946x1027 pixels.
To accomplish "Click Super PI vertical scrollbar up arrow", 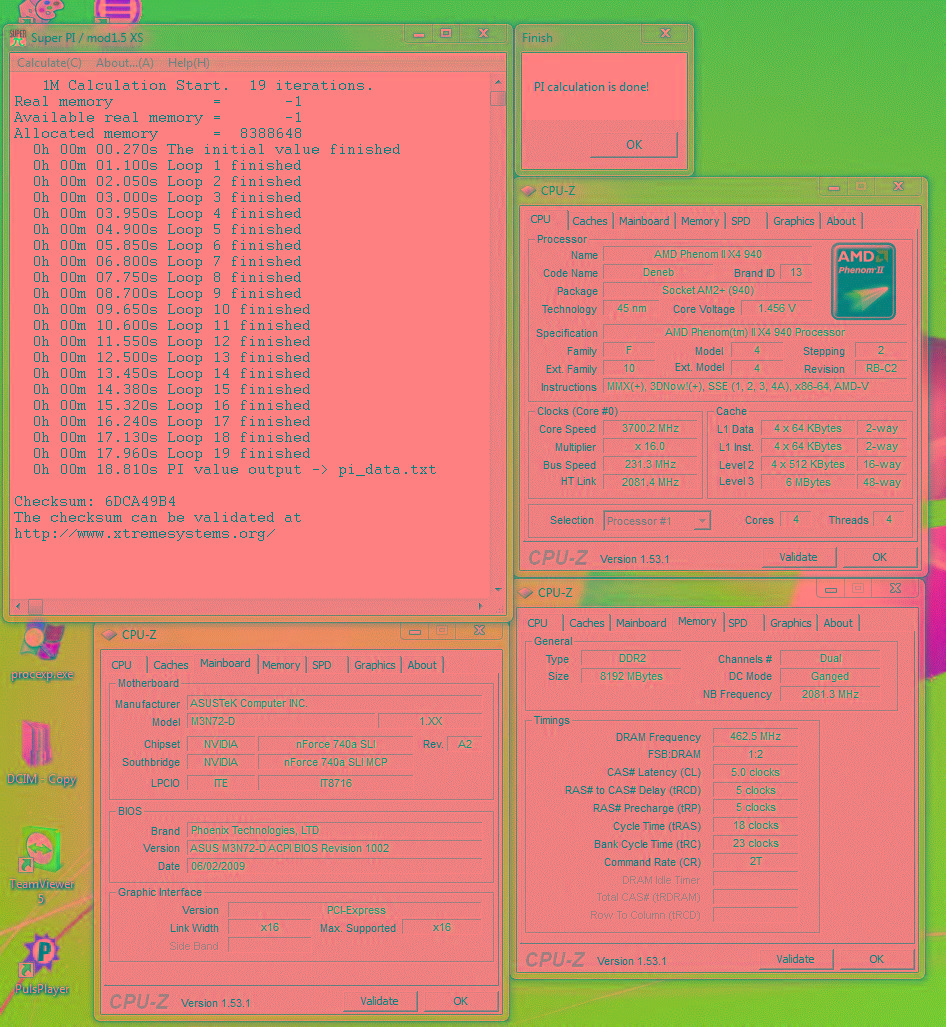I will click(498, 83).
